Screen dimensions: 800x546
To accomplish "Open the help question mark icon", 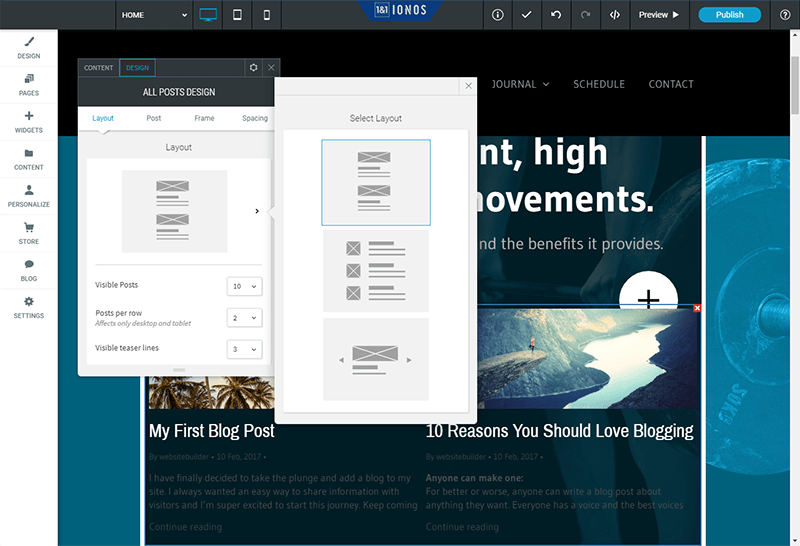I will pyautogui.click(x=785, y=15).
